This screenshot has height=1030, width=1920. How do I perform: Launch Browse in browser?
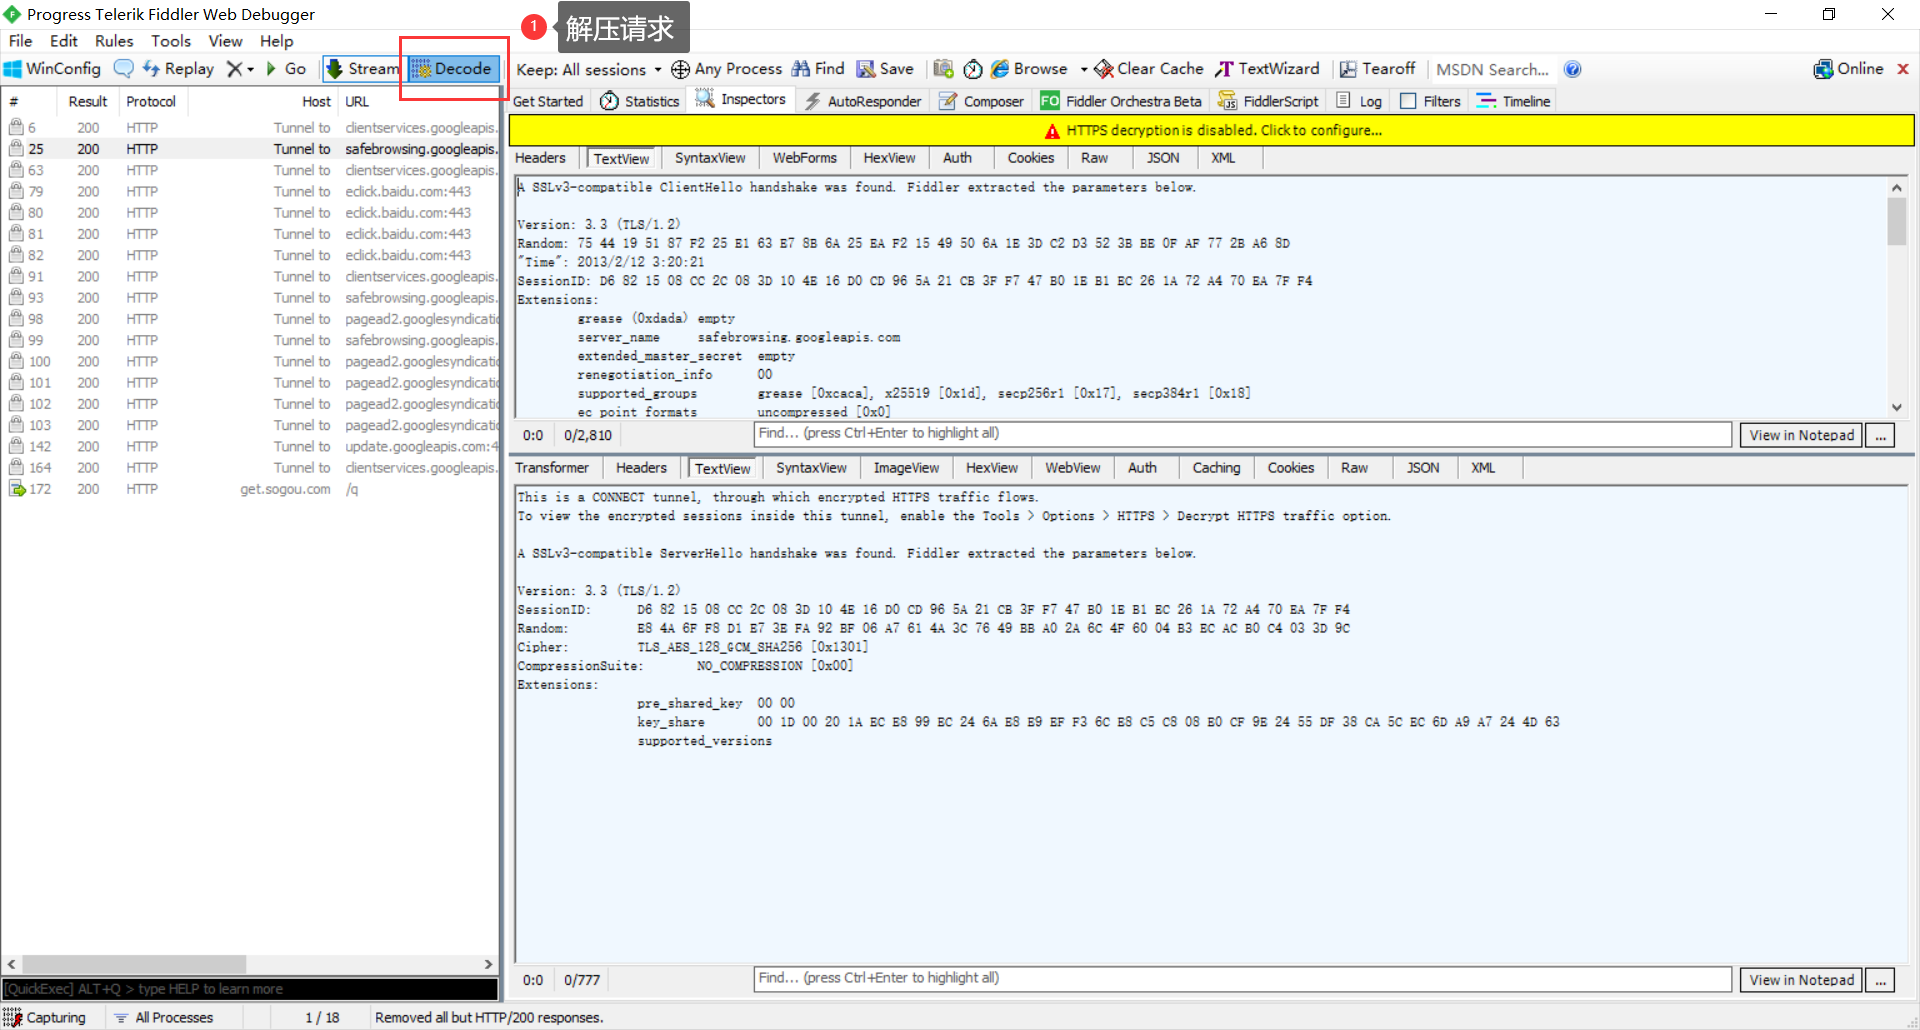click(1030, 69)
